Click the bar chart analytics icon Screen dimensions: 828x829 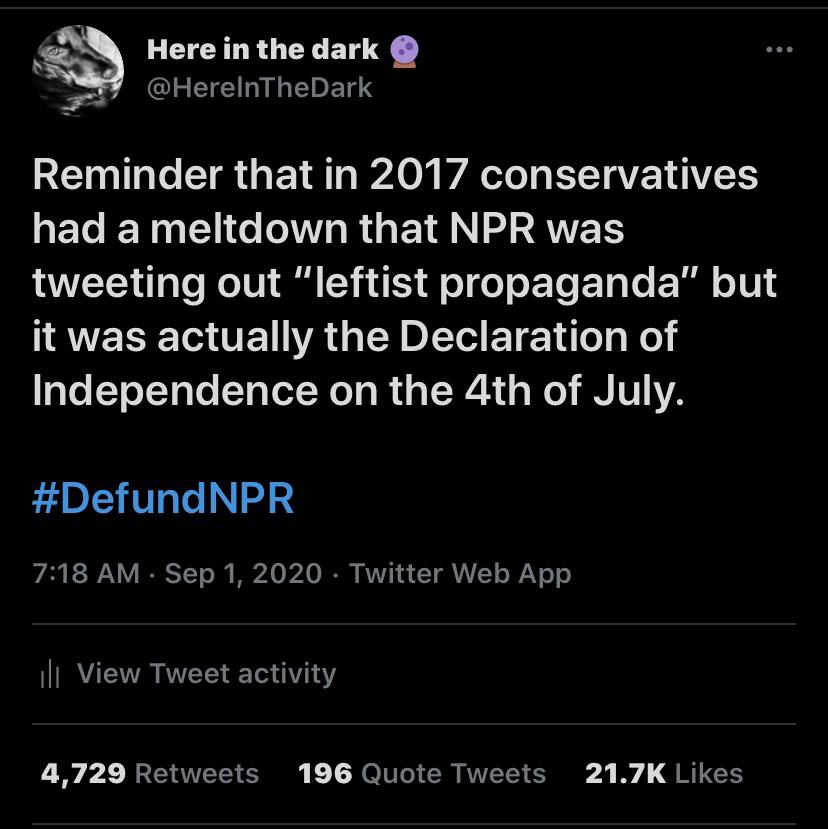50,674
